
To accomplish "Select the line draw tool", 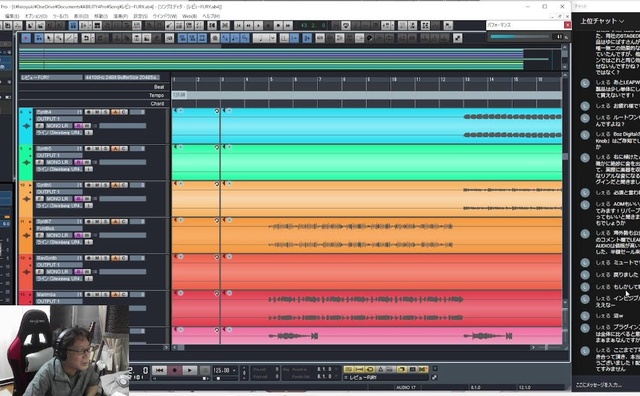I will [x=69, y=38].
